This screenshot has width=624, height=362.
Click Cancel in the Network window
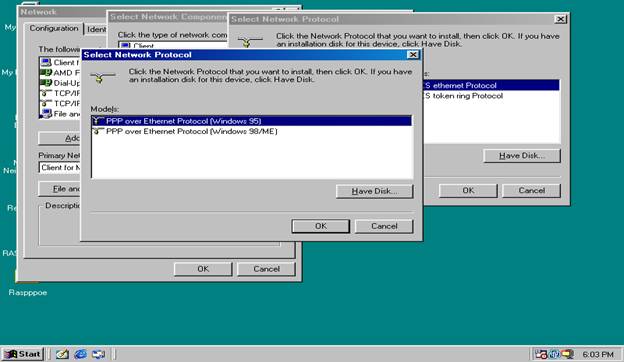(266, 269)
